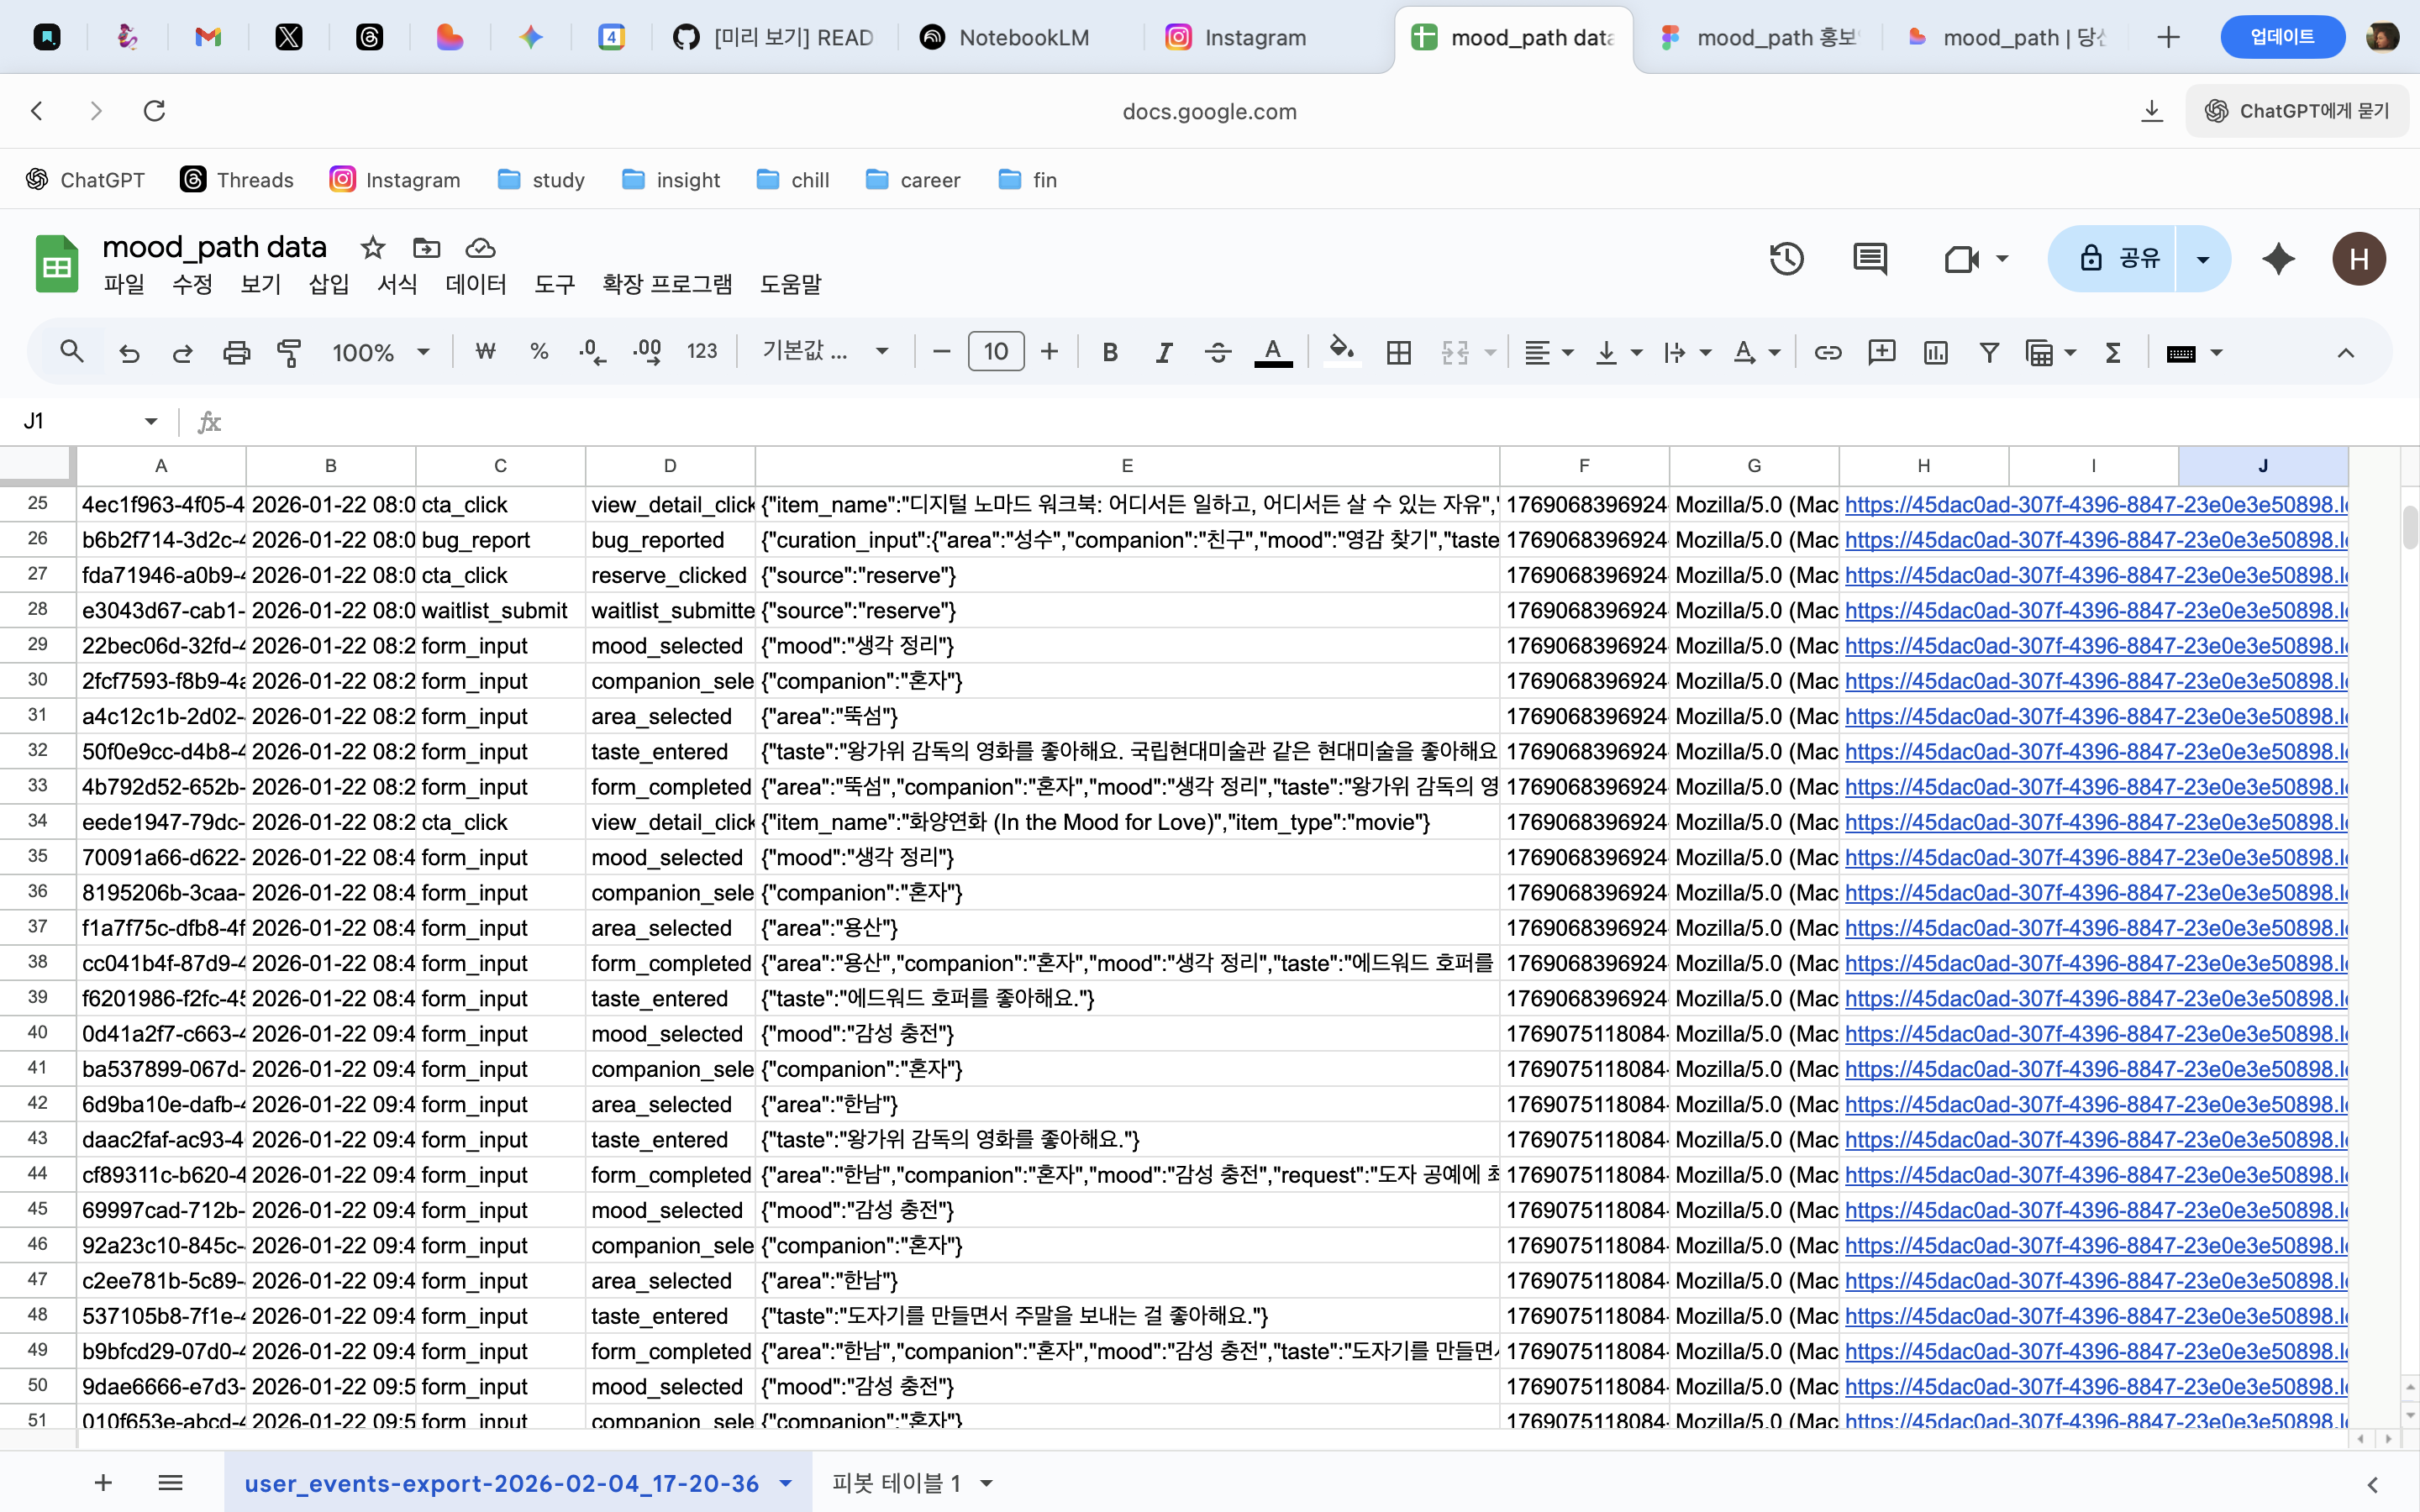Star the mood_path data document
Viewport: 2420px width, 1512px height.
372,247
